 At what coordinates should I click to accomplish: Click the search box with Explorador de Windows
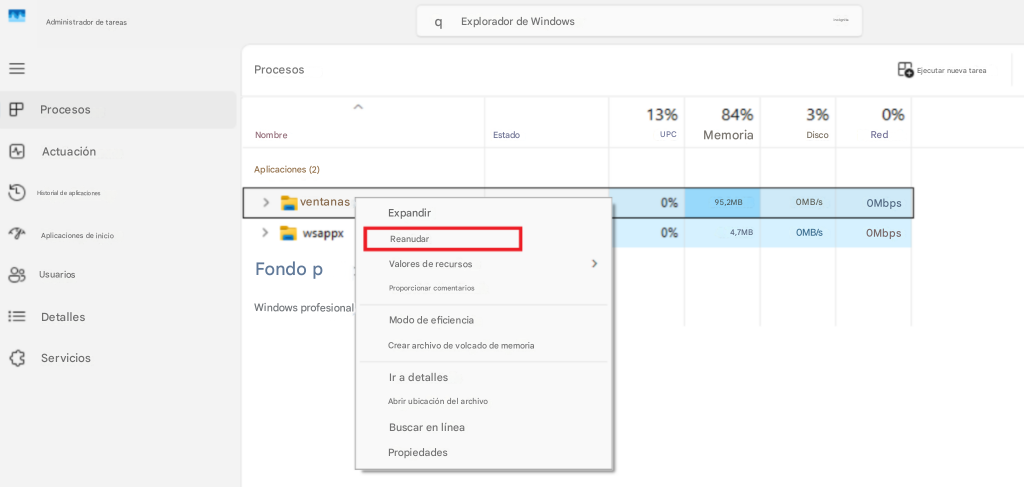639,22
